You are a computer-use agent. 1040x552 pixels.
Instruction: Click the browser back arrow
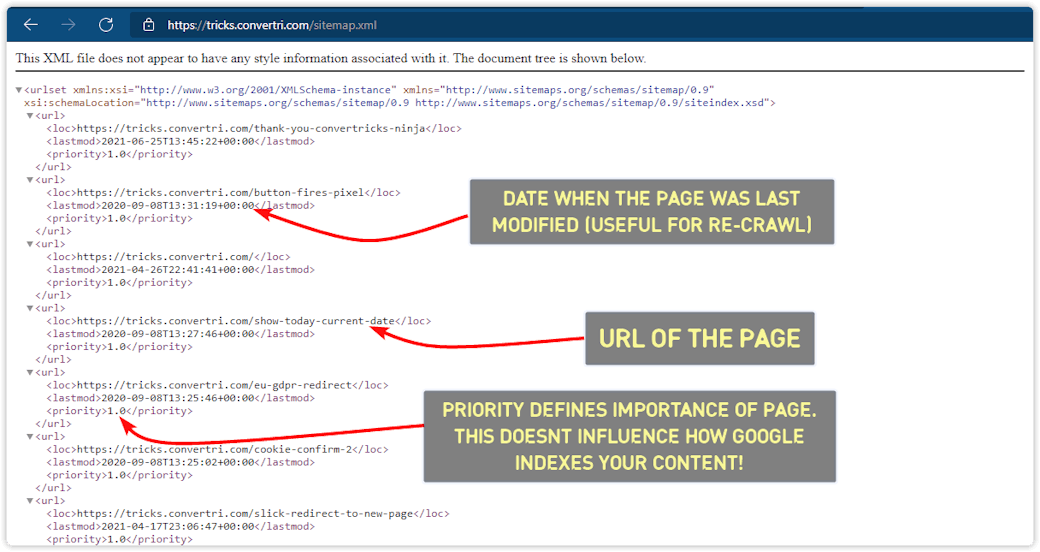click(x=31, y=24)
